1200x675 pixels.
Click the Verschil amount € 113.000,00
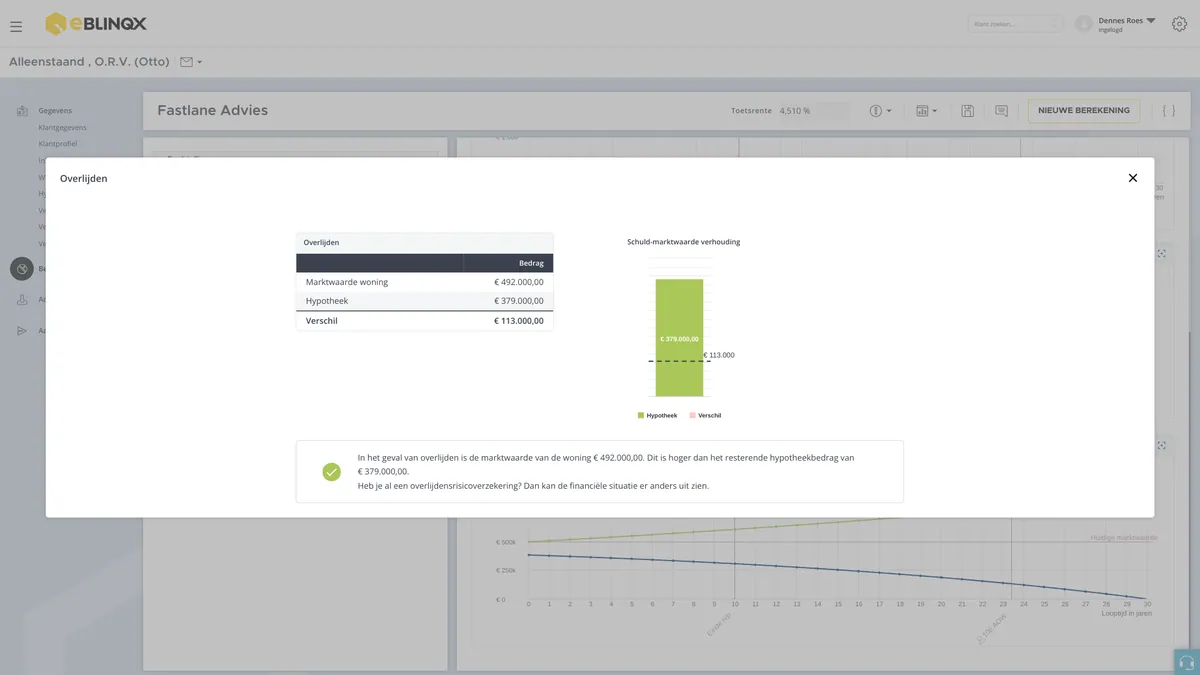pos(519,321)
